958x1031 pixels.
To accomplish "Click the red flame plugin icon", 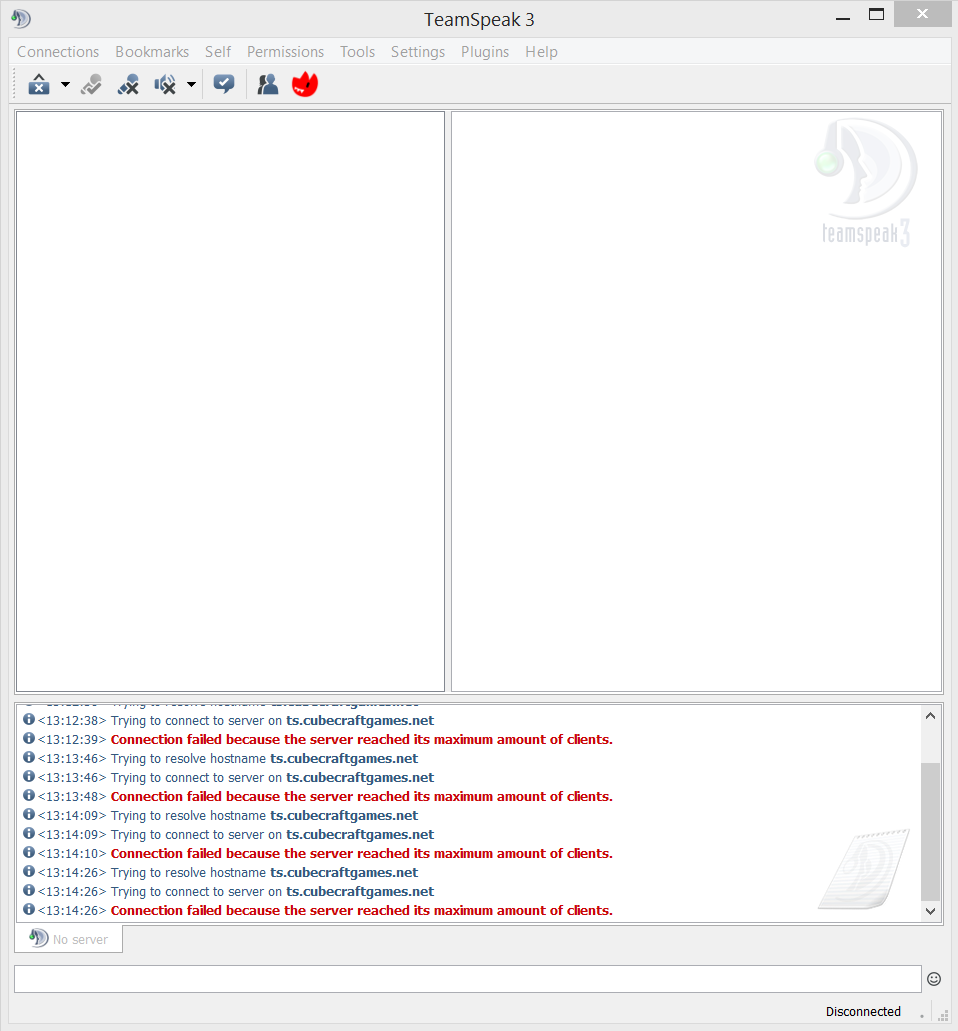I will 304,84.
